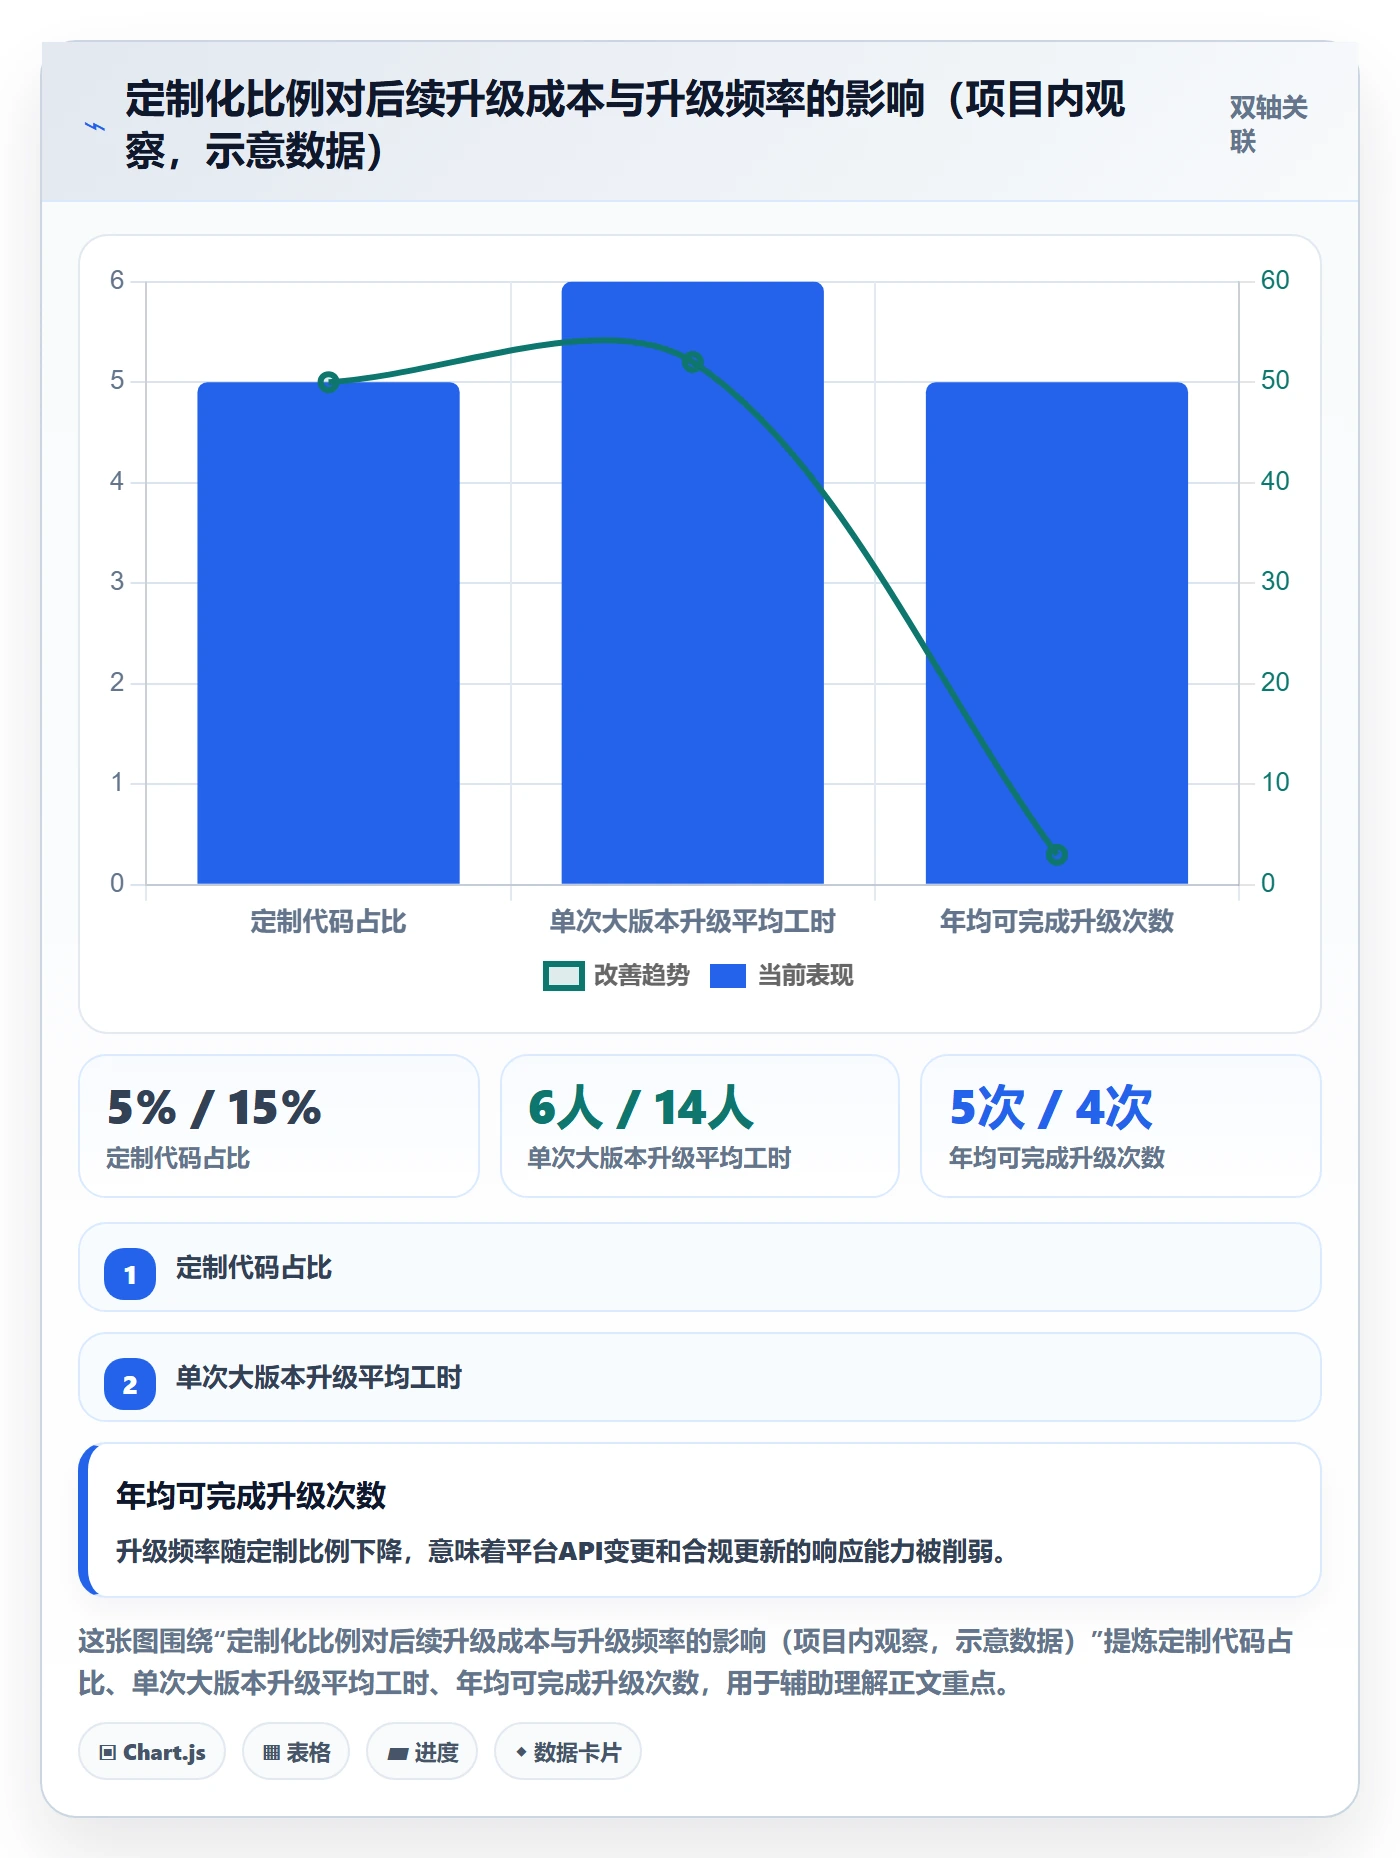
Task: Click the 6人 / 14人 stat value
Action: click(x=641, y=1108)
